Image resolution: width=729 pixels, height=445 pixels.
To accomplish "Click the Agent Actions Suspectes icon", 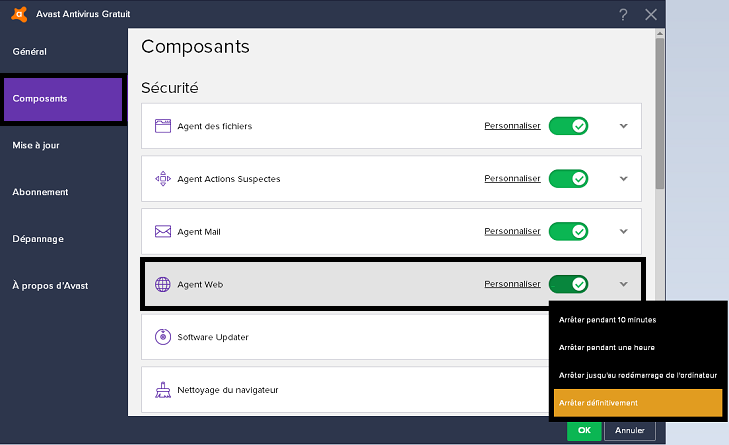I will pyautogui.click(x=163, y=179).
